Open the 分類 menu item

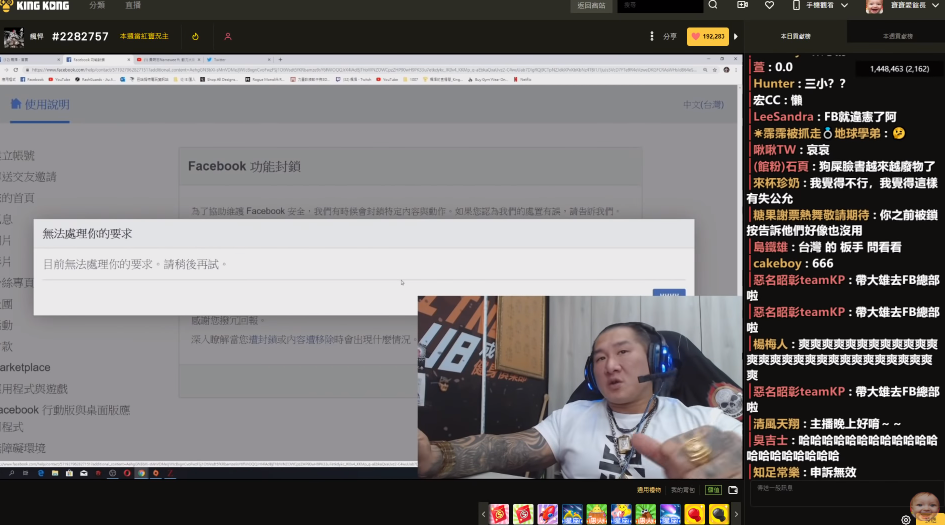click(97, 6)
